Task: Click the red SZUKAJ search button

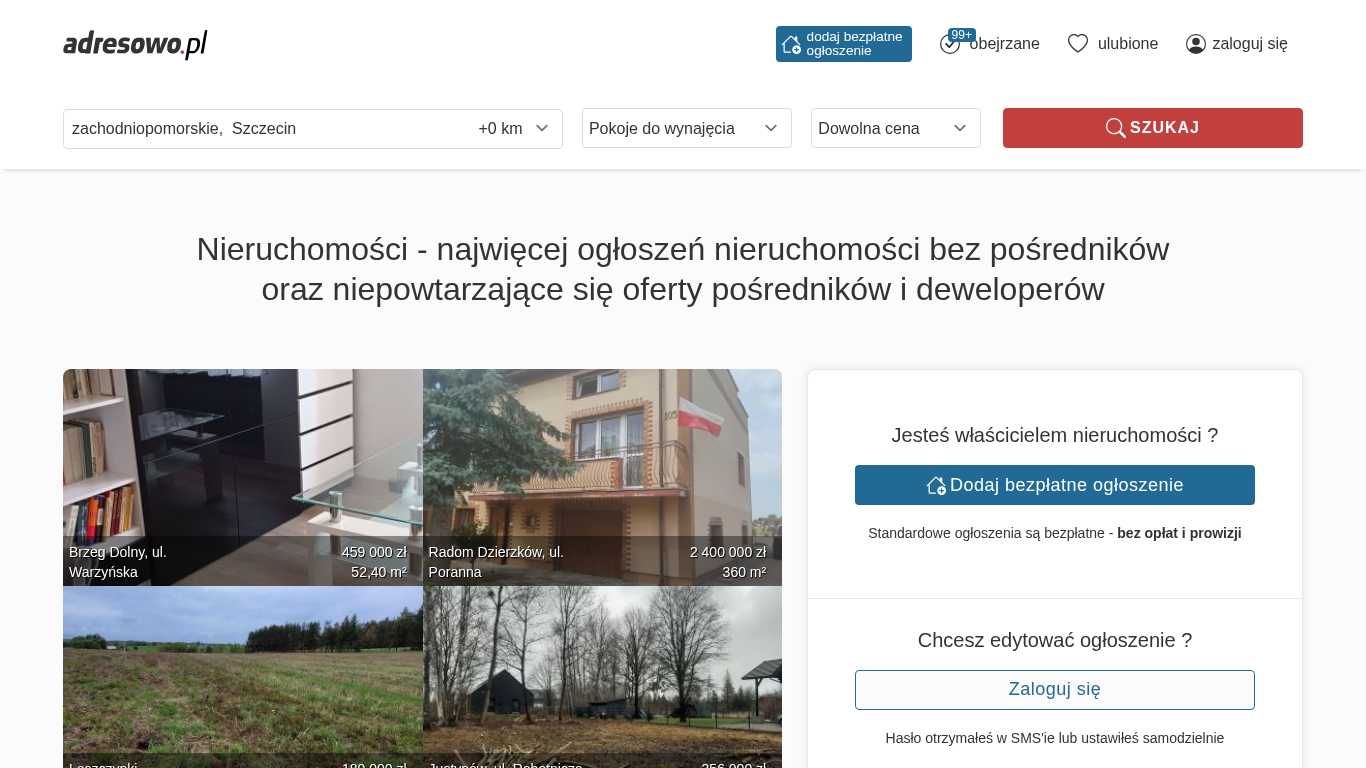Action: click(1153, 128)
